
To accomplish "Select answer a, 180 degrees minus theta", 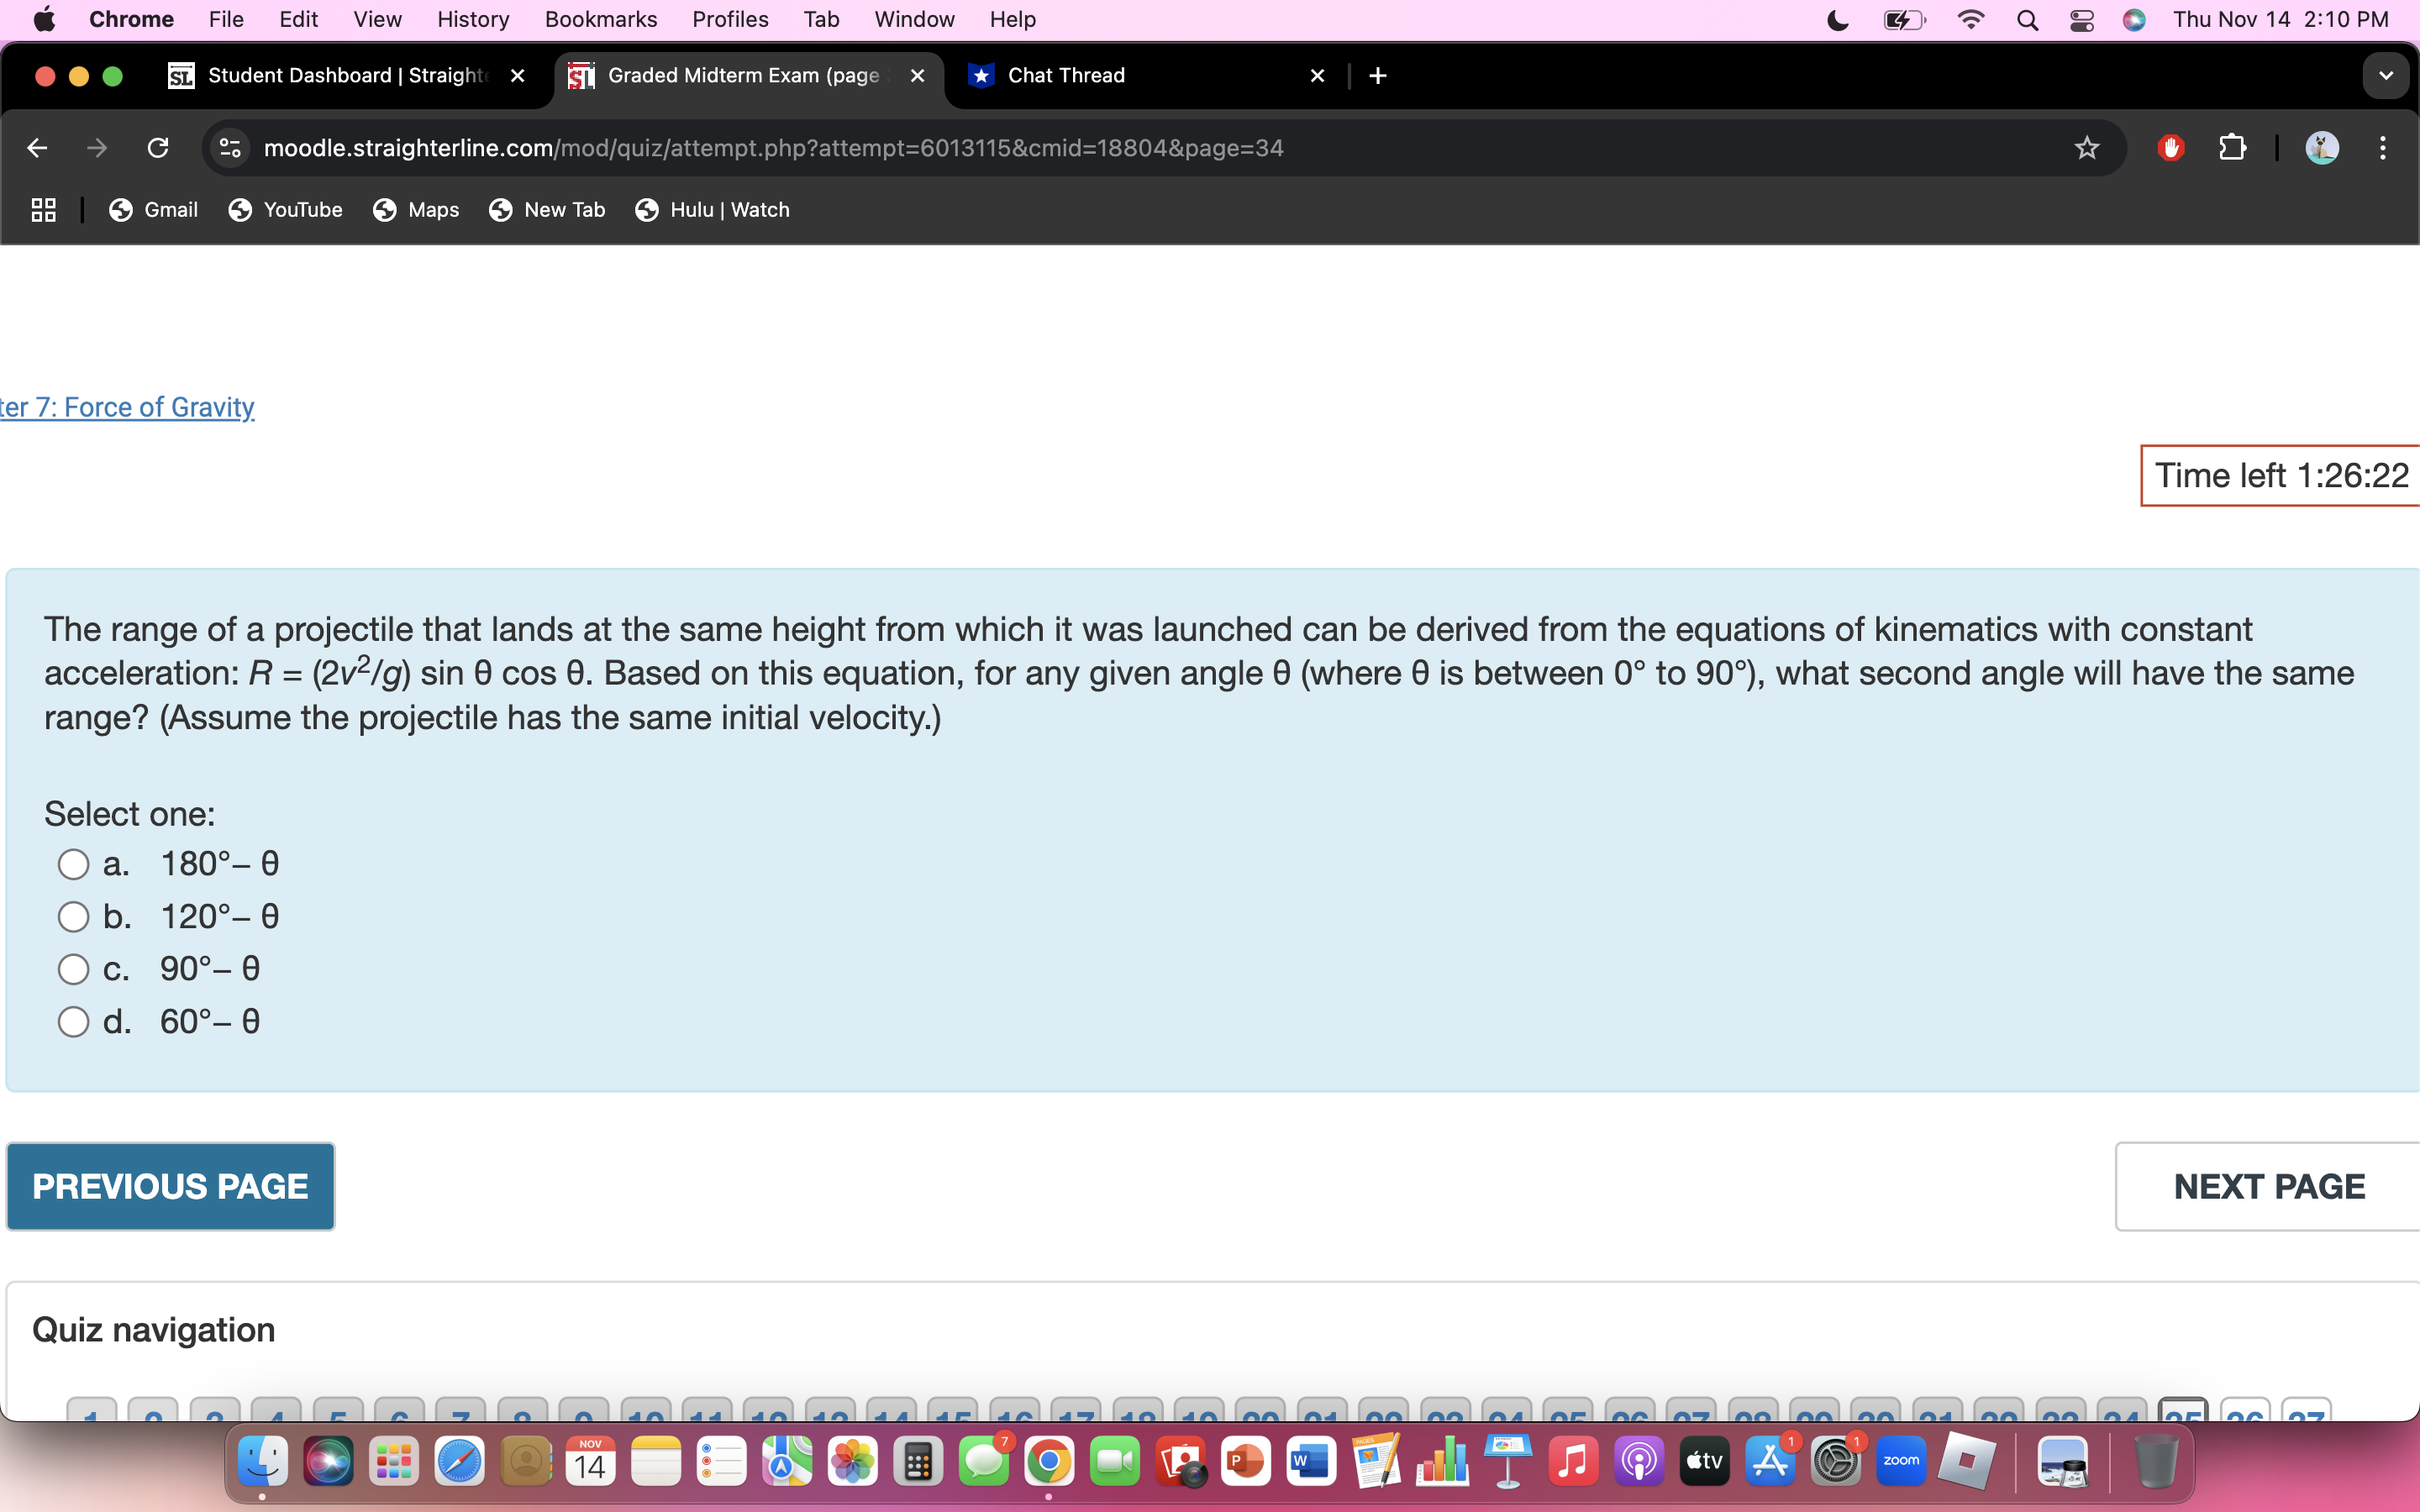I will [73, 863].
